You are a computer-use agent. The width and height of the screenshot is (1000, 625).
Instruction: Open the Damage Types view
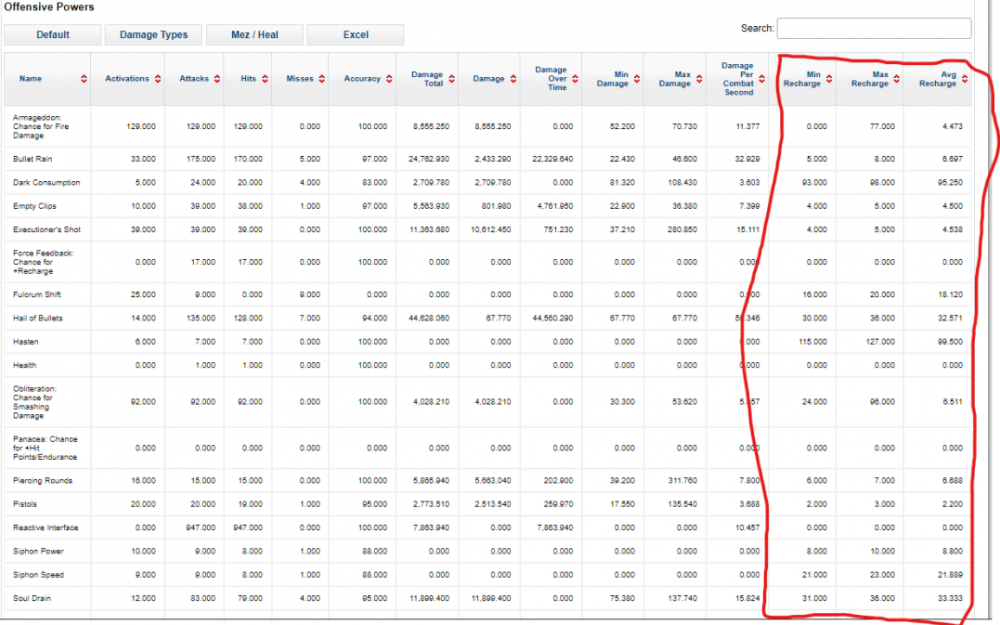tap(154, 35)
